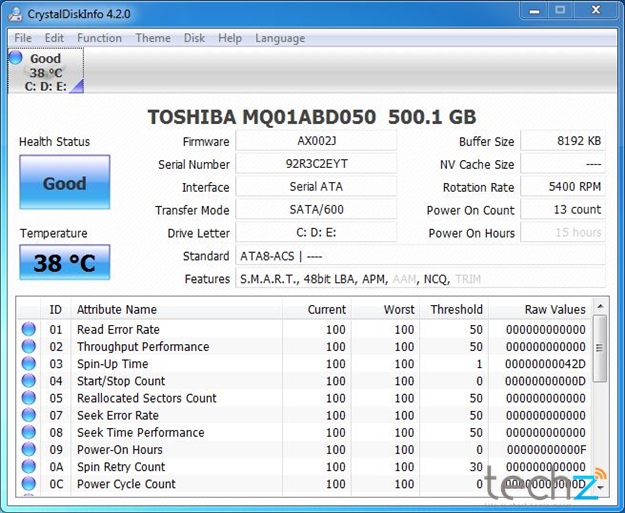Open the Edit menu

tap(54, 38)
